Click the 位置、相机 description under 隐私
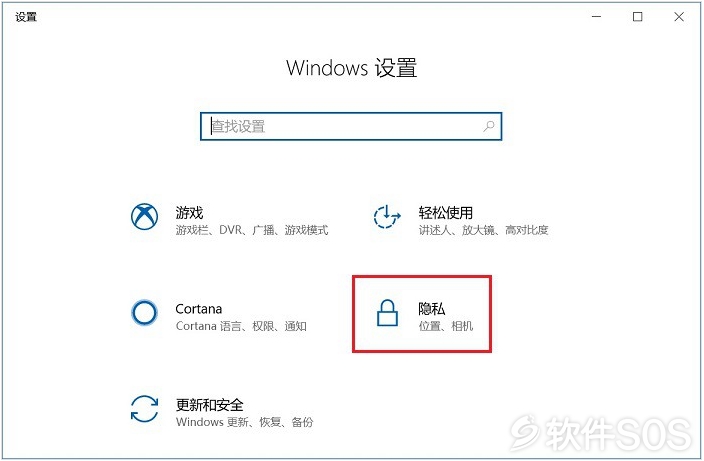Image resolution: width=704 pixels, height=461 pixels. [445, 326]
